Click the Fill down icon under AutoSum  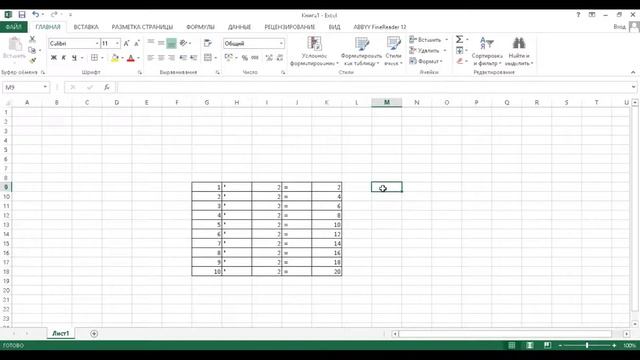point(460,50)
